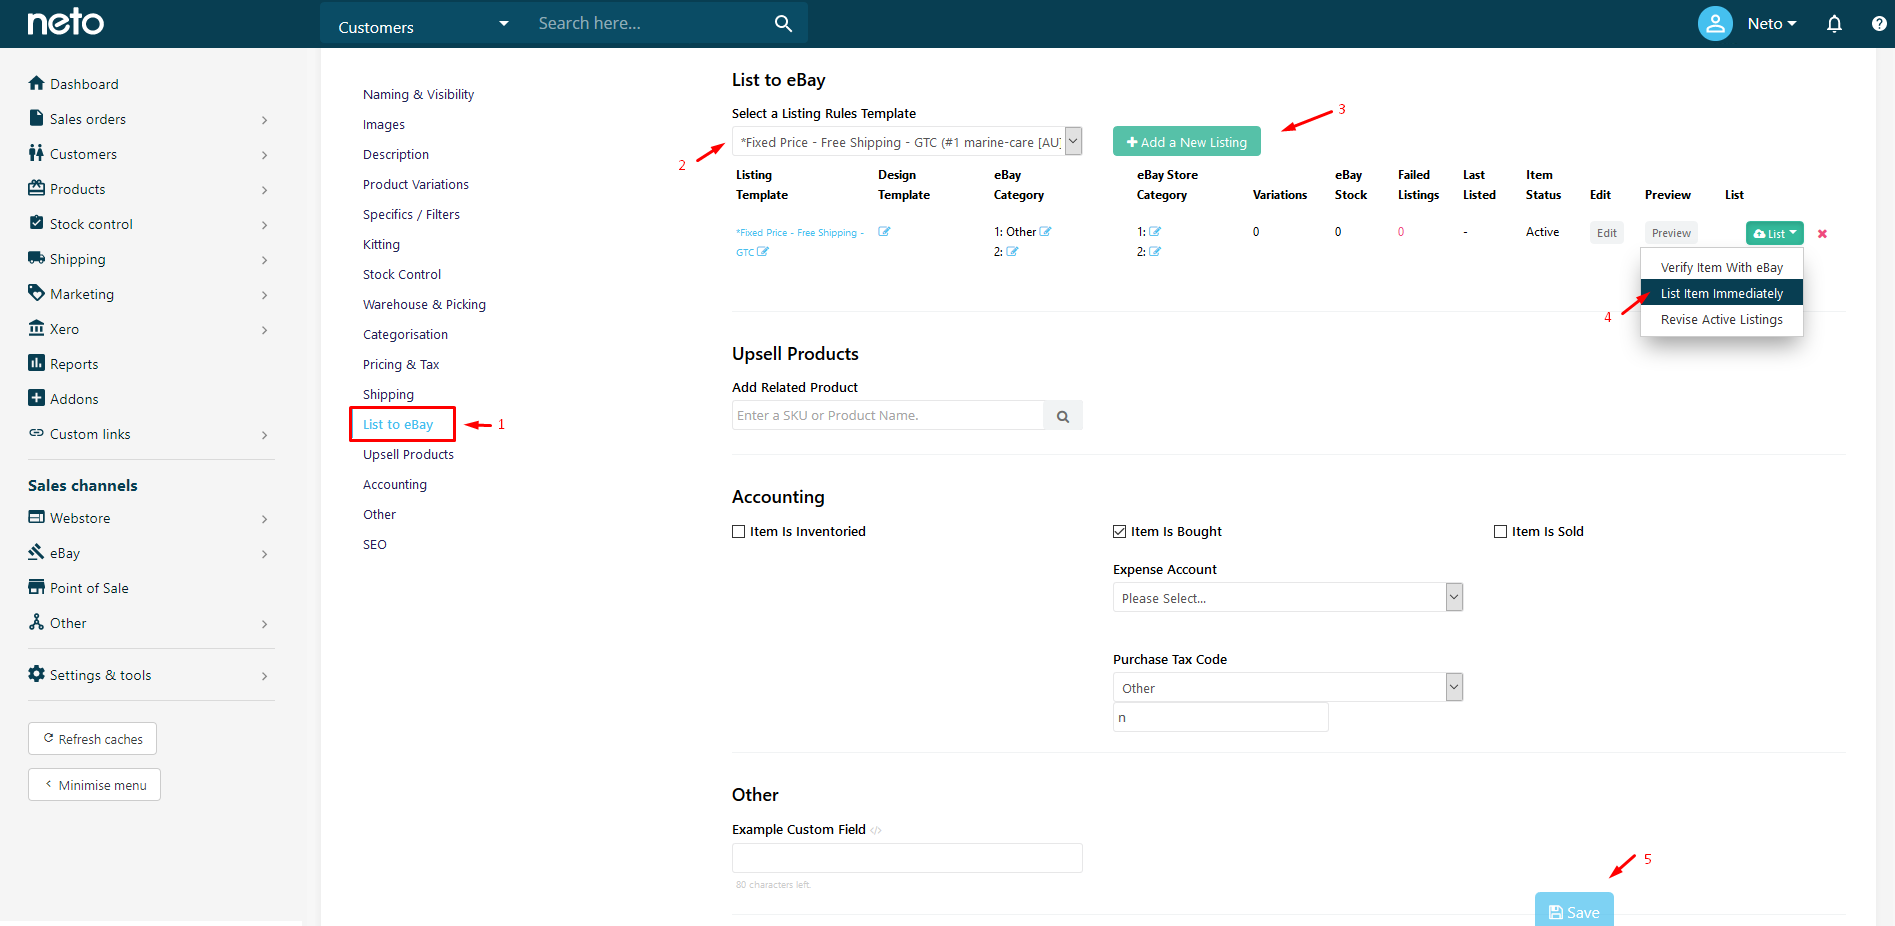Click Add a New Listing button
Viewport: 1895px width, 926px height.
click(x=1186, y=142)
